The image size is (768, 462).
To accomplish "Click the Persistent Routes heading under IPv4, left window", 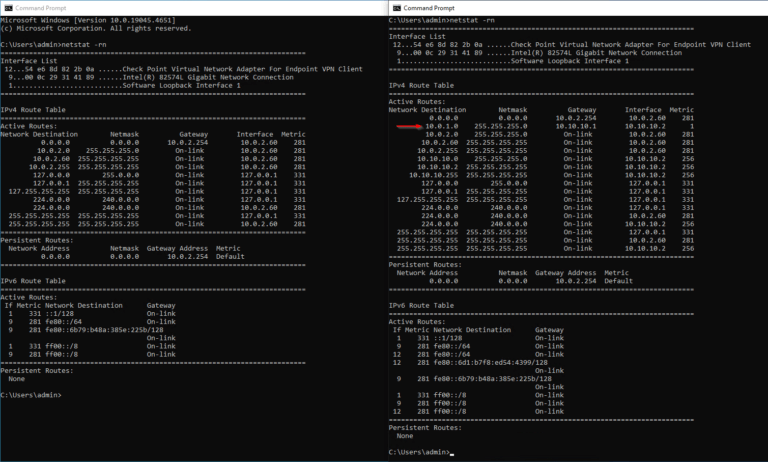I will pos(35,241).
